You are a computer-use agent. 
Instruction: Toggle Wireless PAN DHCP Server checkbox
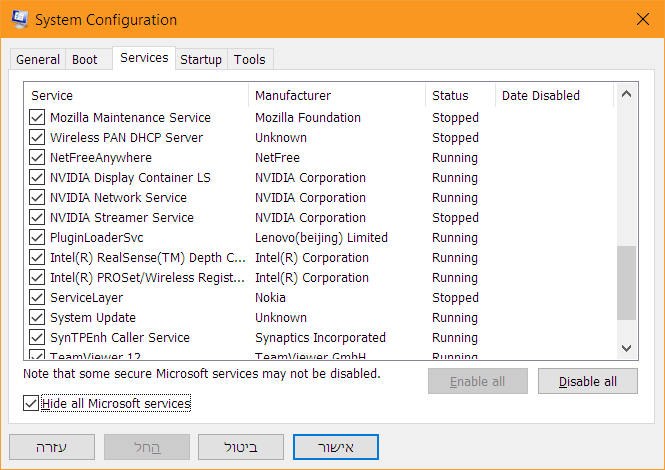point(37,137)
